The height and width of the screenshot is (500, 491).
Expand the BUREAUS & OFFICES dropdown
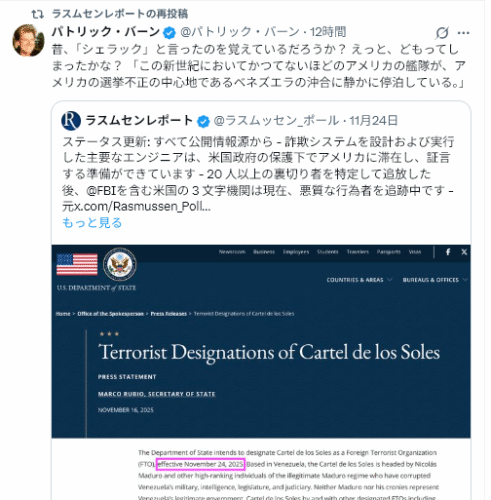click(435, 280)
